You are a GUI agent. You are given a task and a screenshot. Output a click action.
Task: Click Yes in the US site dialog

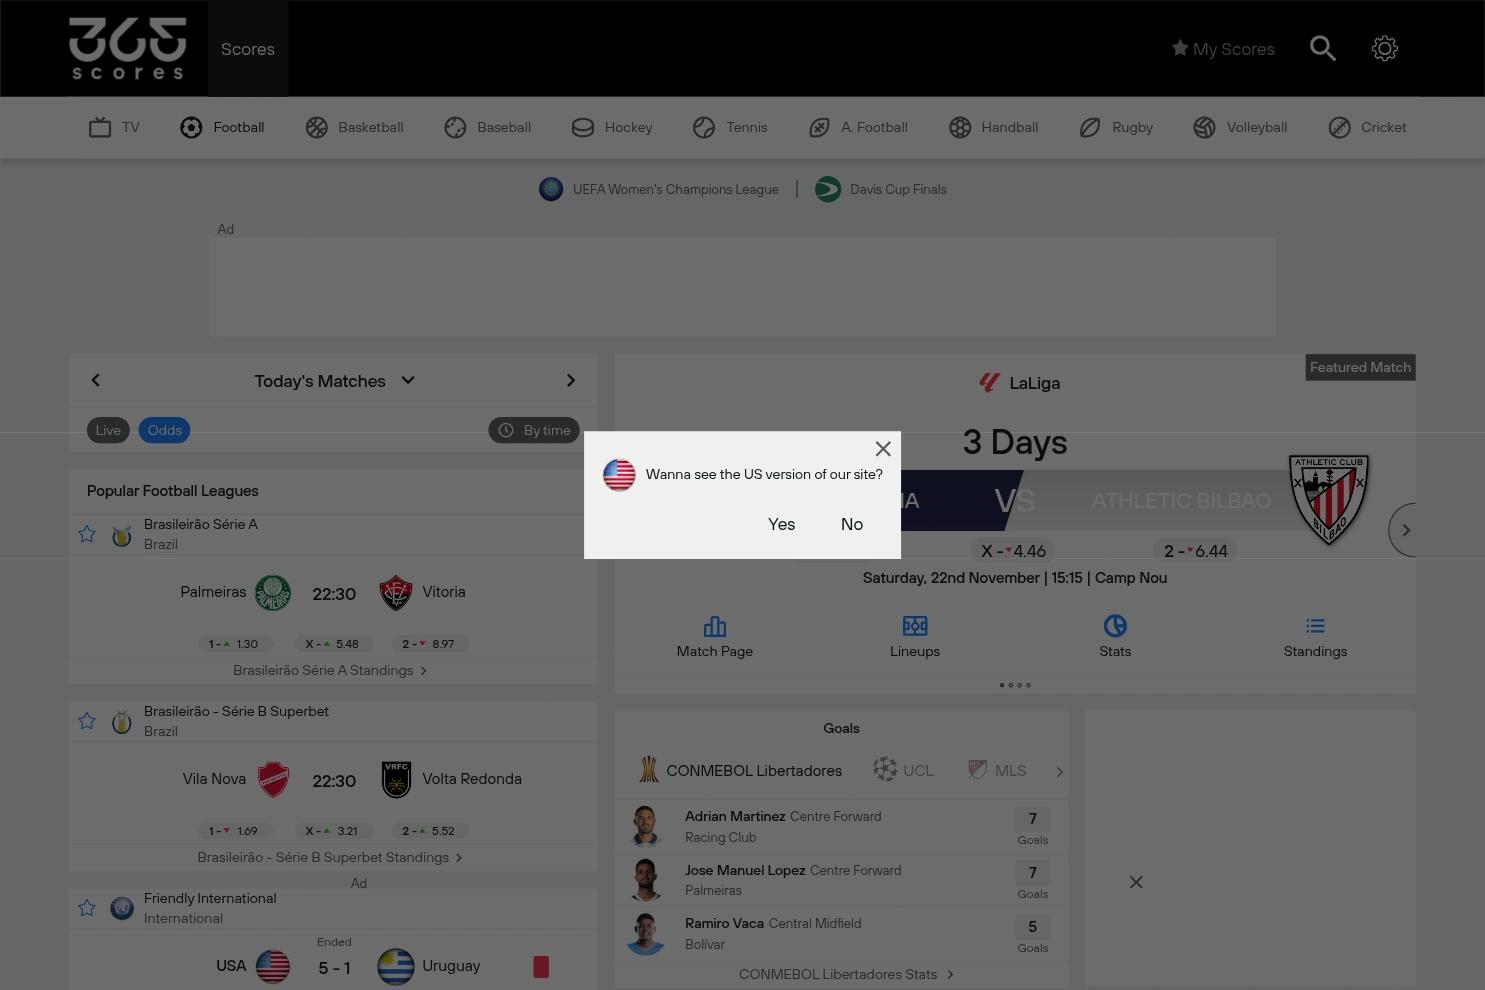[782, 524]
